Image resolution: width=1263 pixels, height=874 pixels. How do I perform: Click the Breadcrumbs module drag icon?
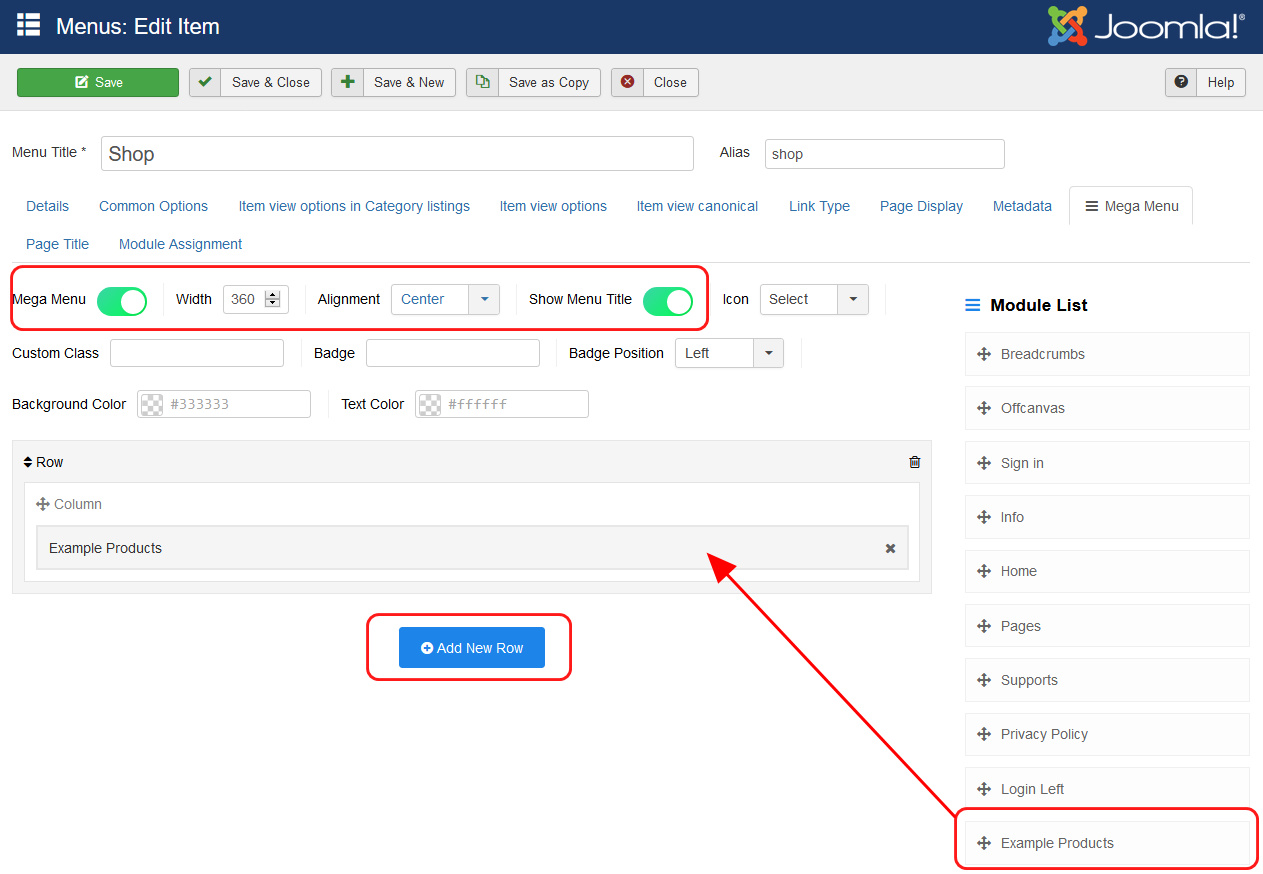click(983, 354)
